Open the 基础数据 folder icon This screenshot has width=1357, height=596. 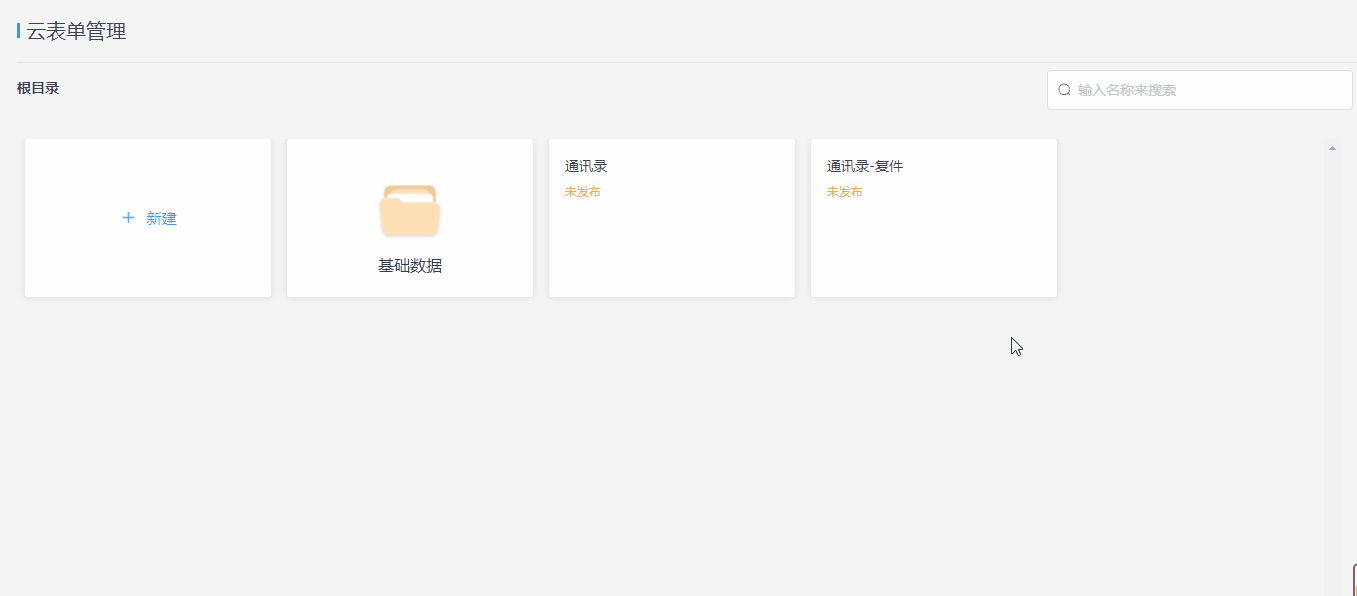(410, 211)
